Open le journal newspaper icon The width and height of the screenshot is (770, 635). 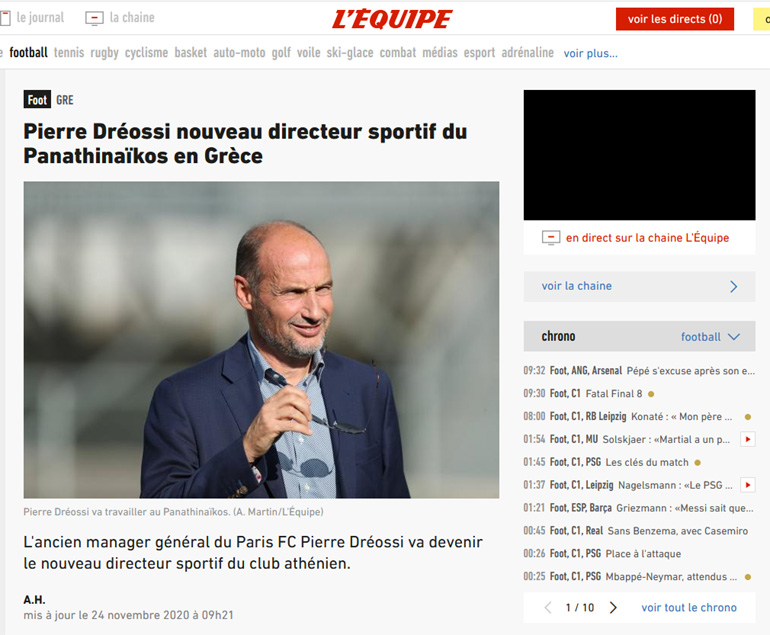(5, 18)
